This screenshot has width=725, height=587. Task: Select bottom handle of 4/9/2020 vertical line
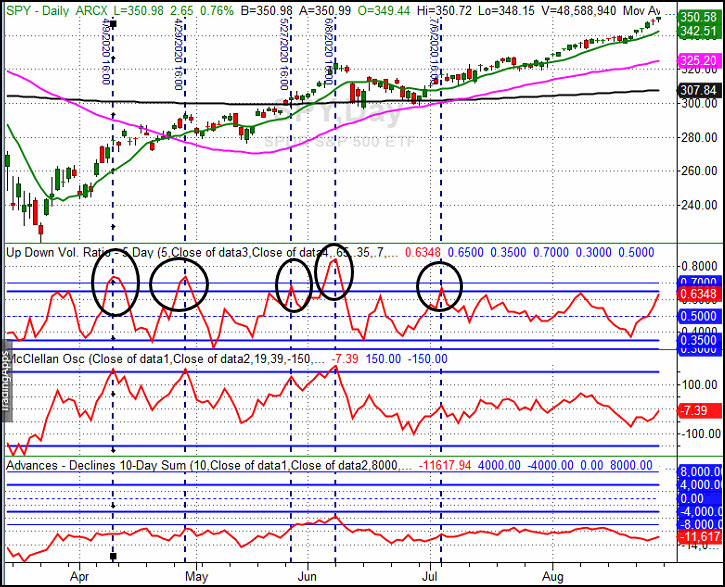point(113,556)
